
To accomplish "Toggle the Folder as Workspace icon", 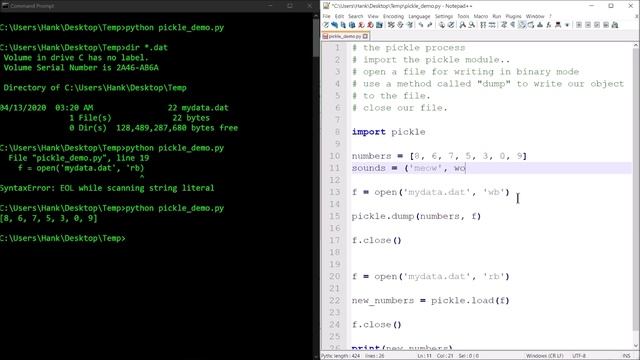I will [558, 25].
